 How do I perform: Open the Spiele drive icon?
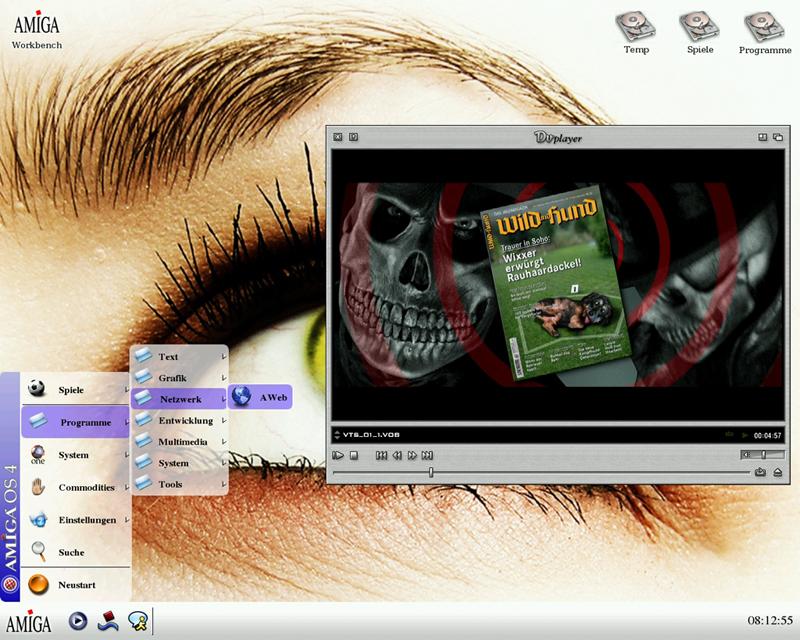[x=699, y=33]
